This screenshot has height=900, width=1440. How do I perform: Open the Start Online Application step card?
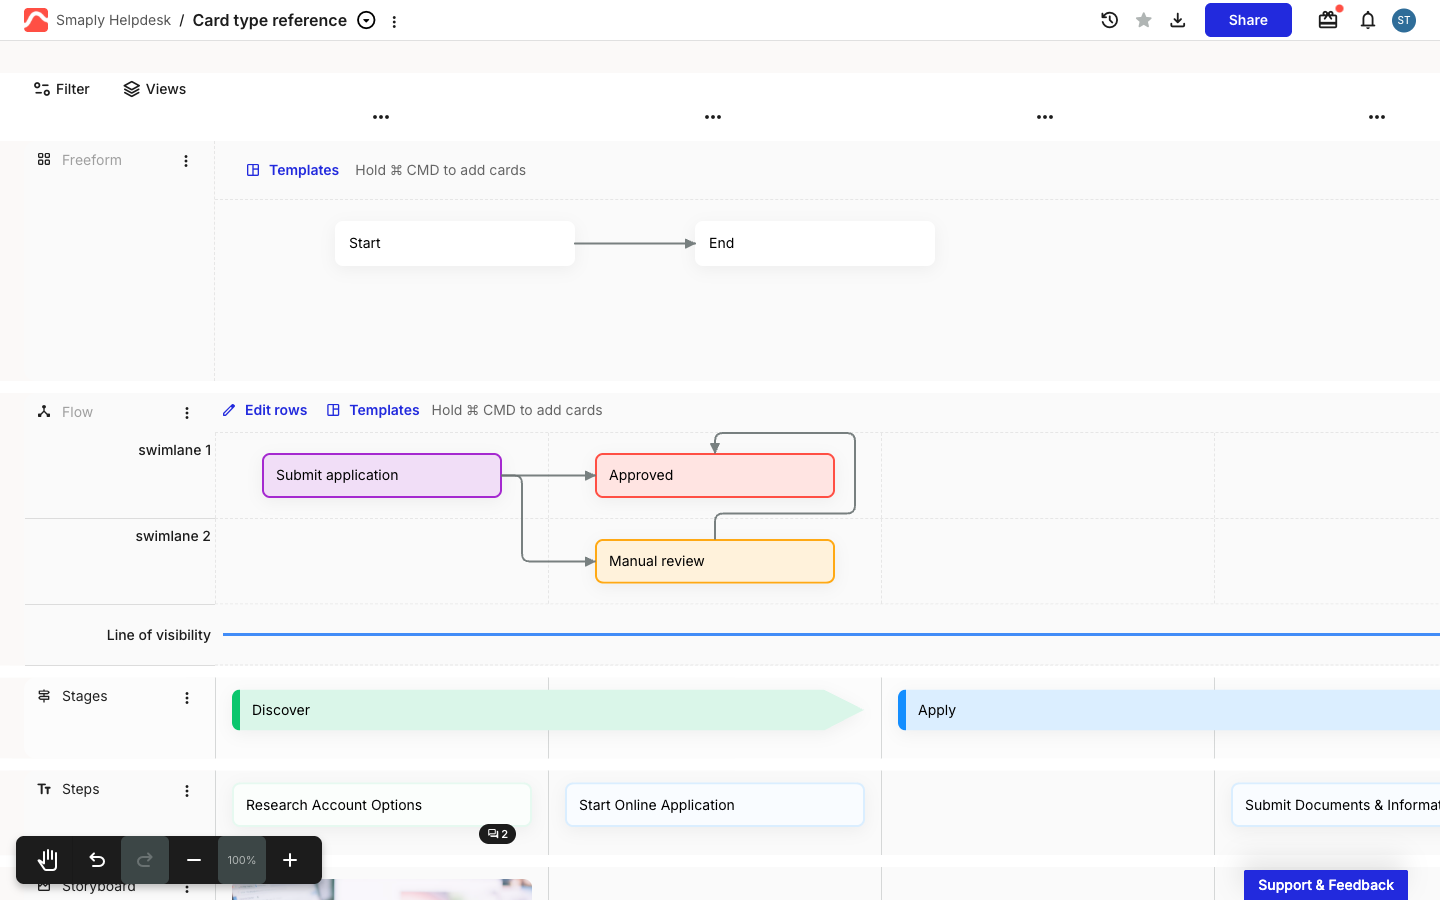point(715,805)
